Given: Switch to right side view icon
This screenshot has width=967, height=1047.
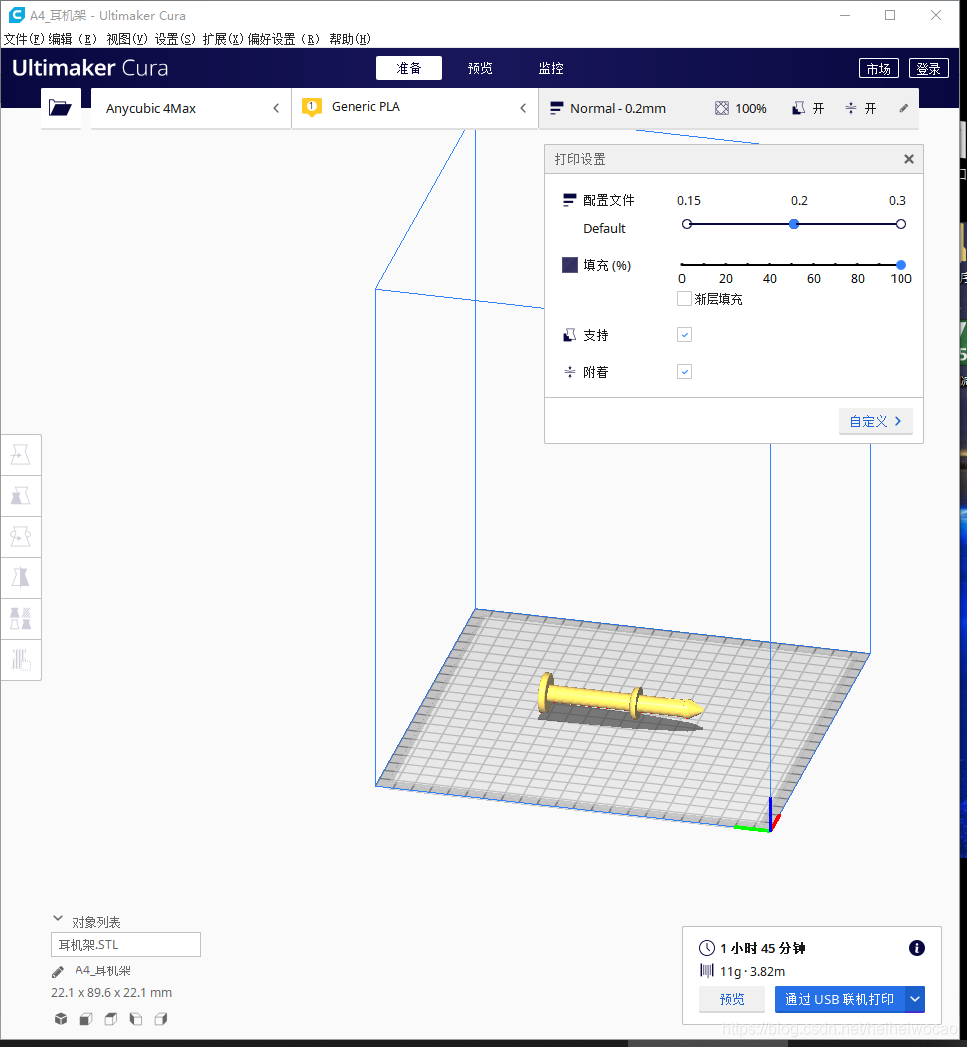Looking at the screenshot, I should pyautogui.click(x=160, y=1019).
